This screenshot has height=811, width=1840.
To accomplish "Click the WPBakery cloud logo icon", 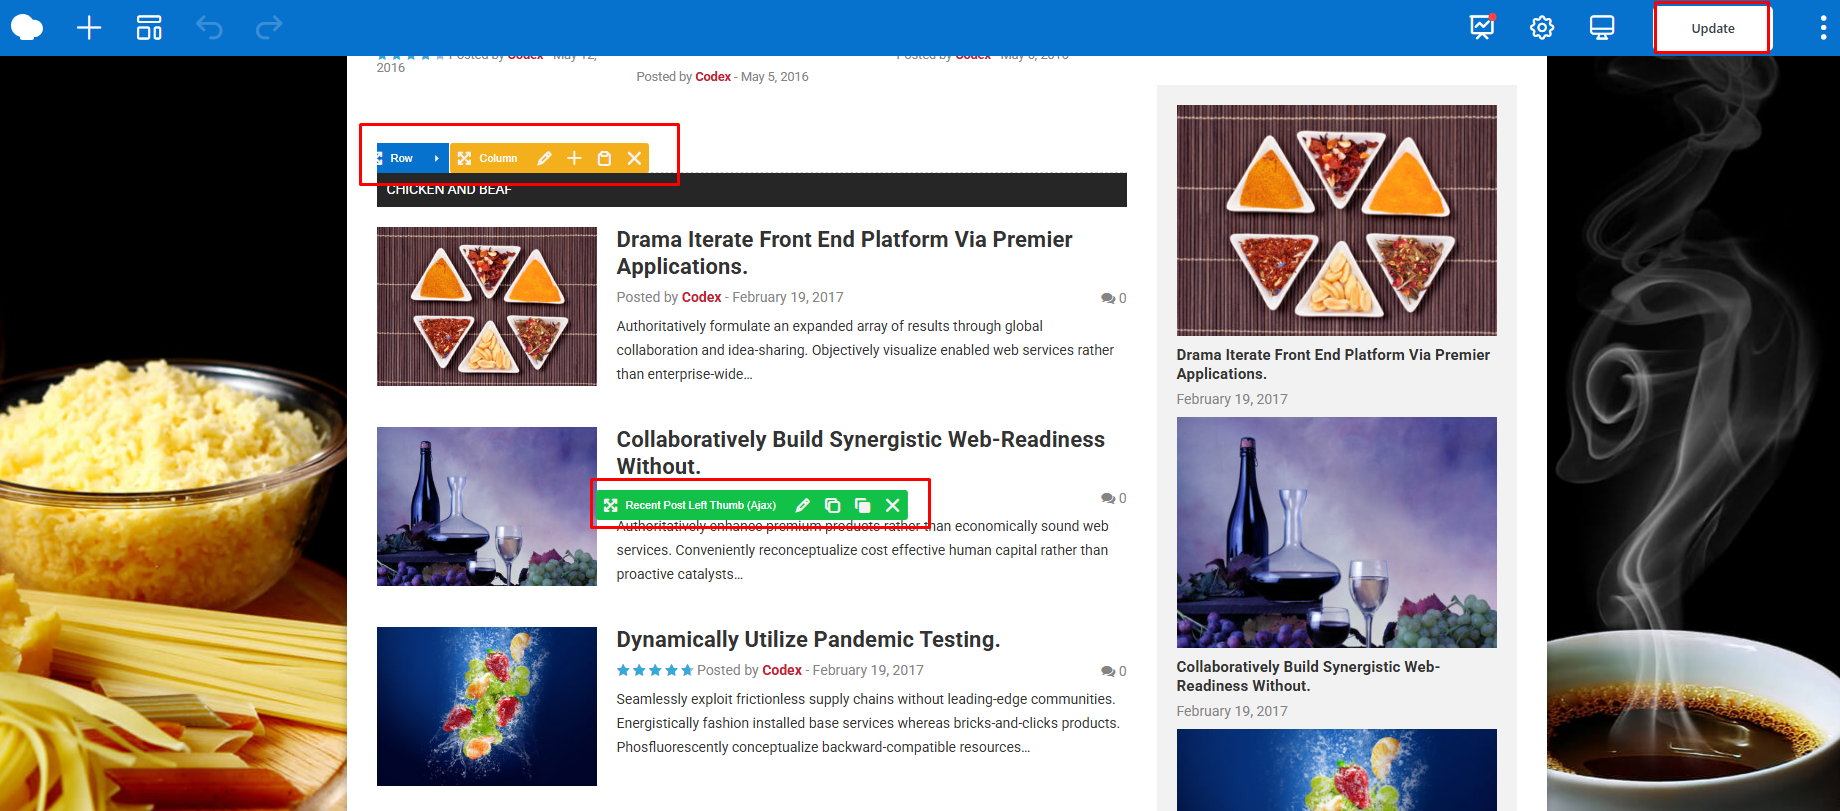I will click(x=27, y=28).
